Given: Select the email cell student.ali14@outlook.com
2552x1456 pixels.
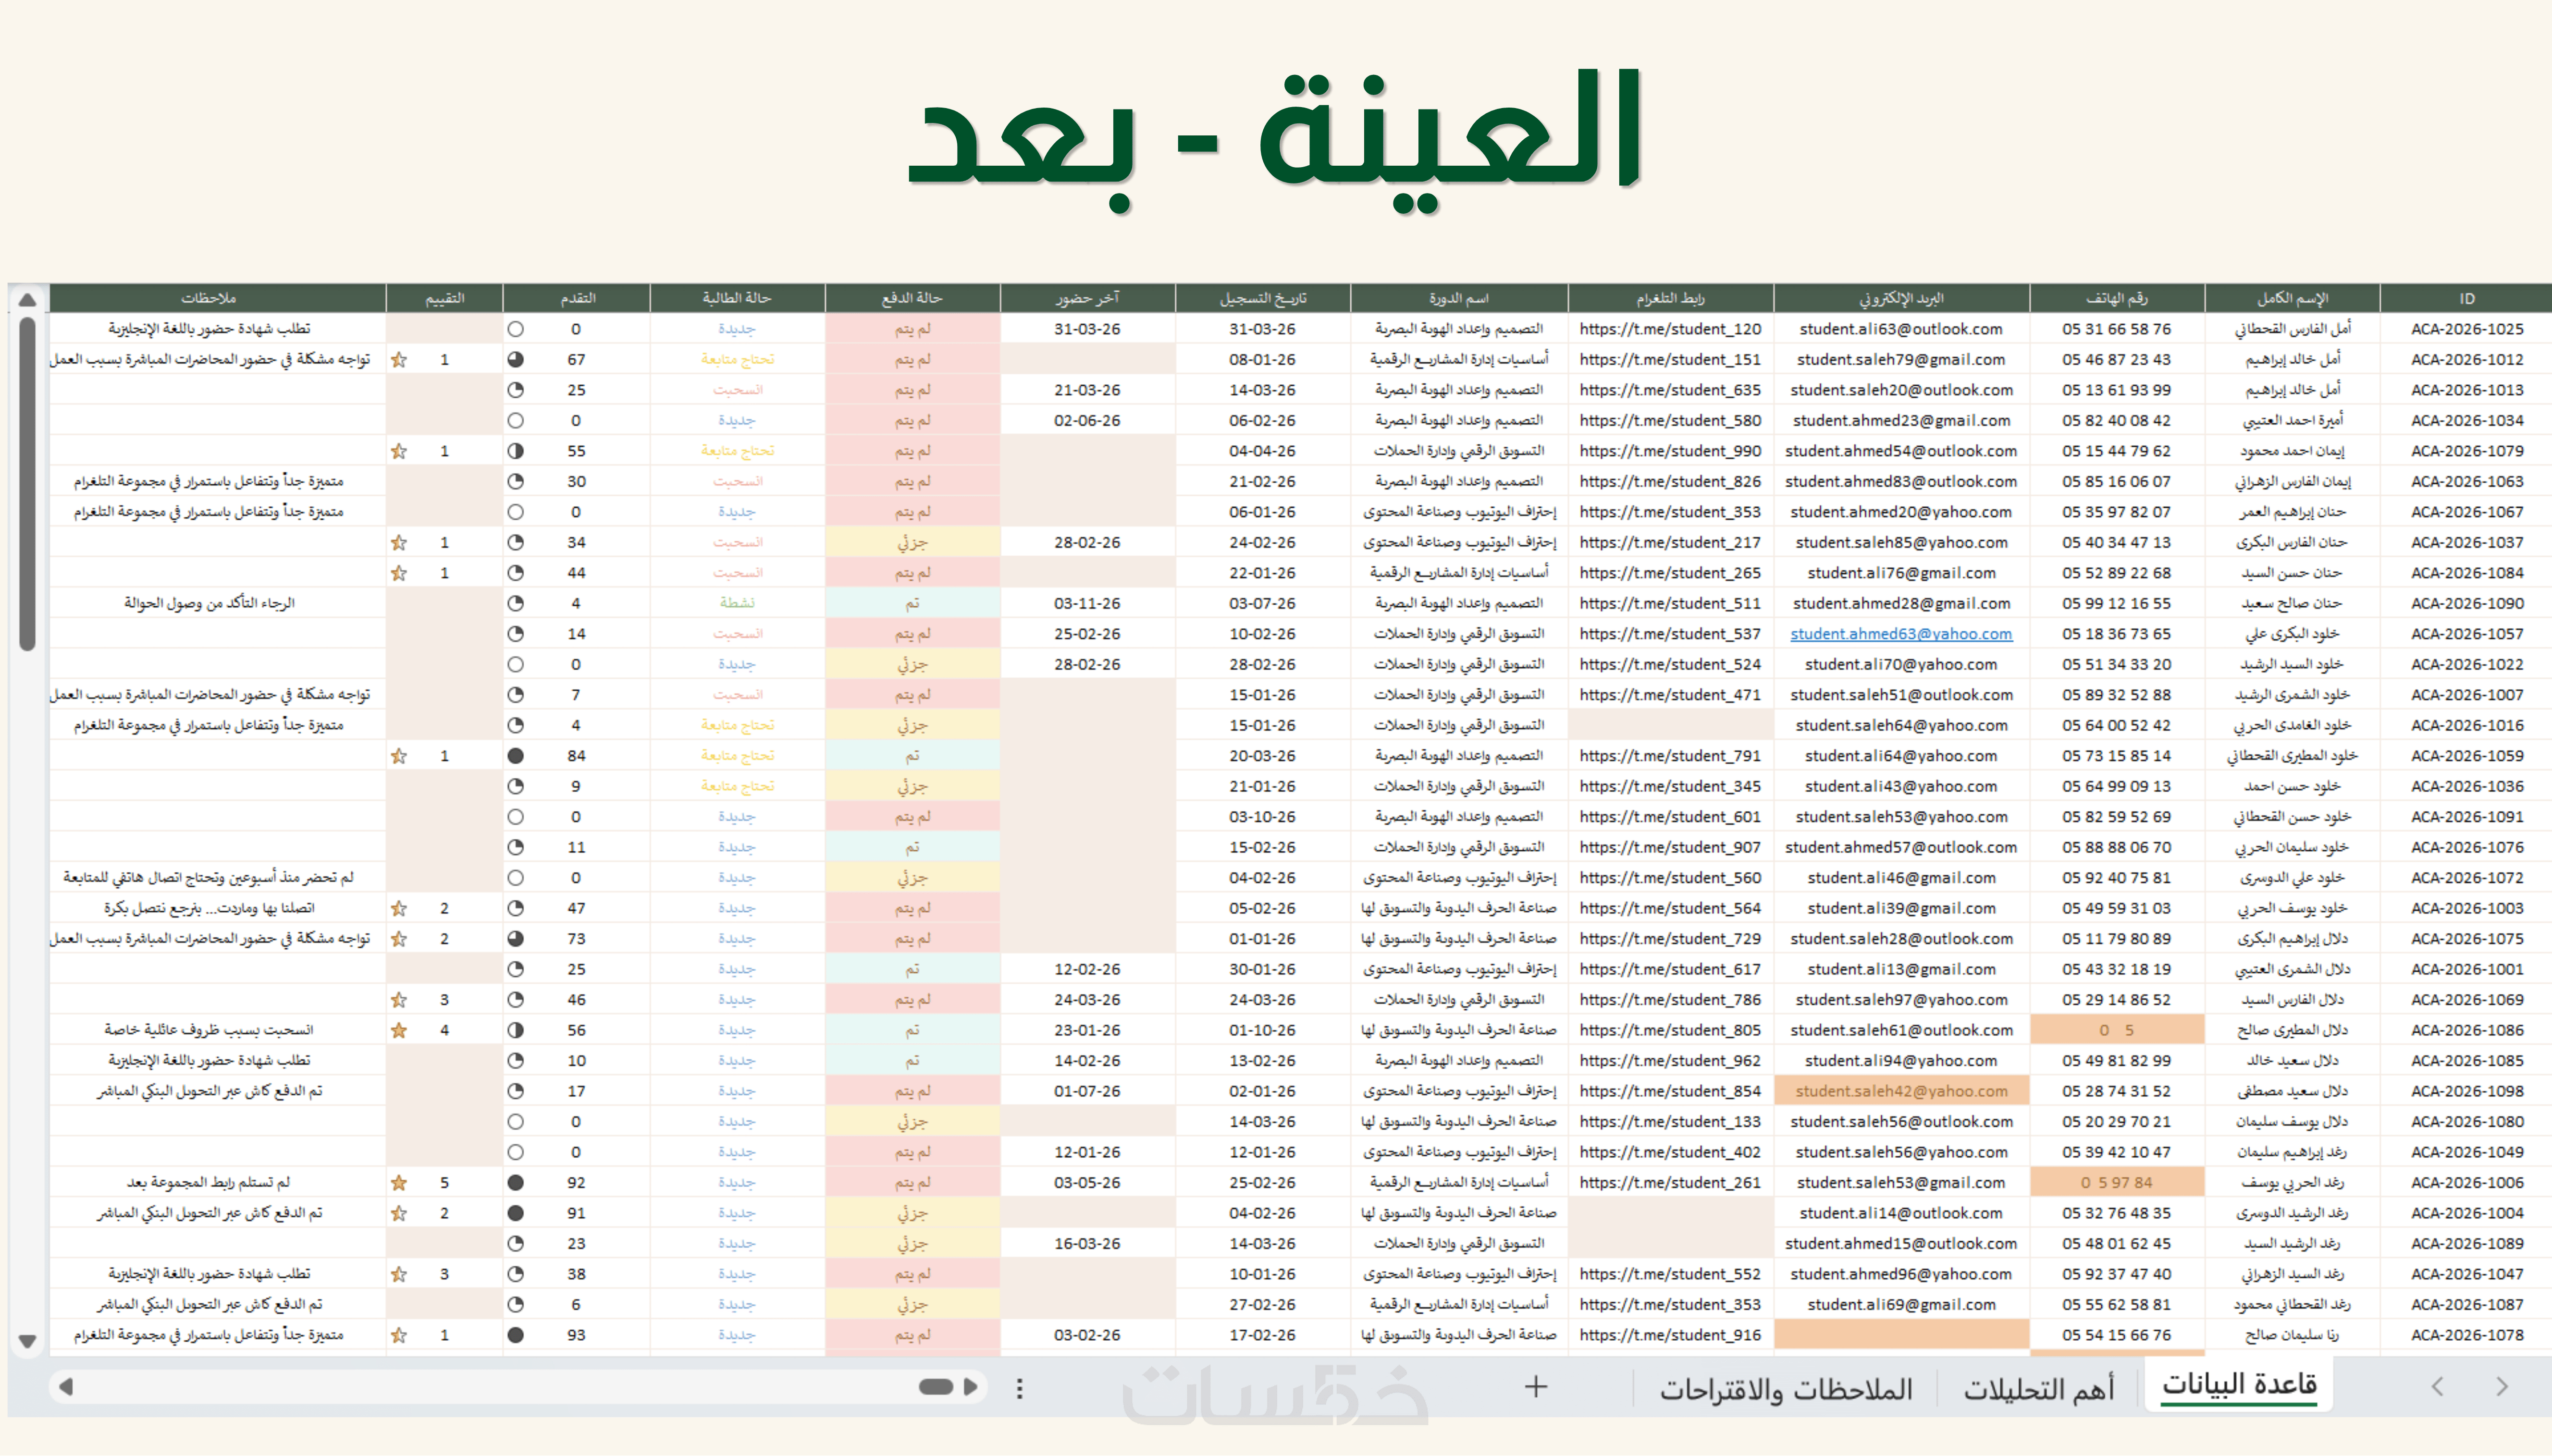Looking at the screenshot, I should [x=1901, y=1213].
